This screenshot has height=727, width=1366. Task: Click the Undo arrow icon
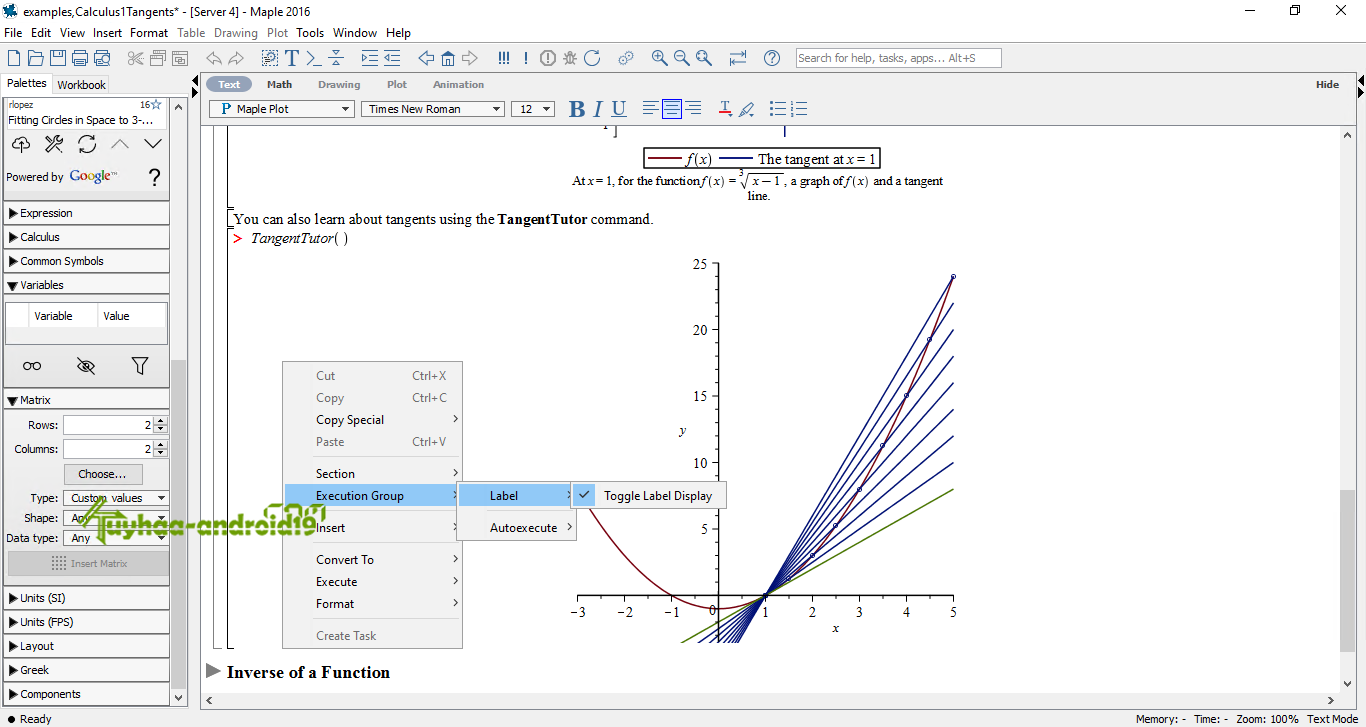[x=214, y=58]
